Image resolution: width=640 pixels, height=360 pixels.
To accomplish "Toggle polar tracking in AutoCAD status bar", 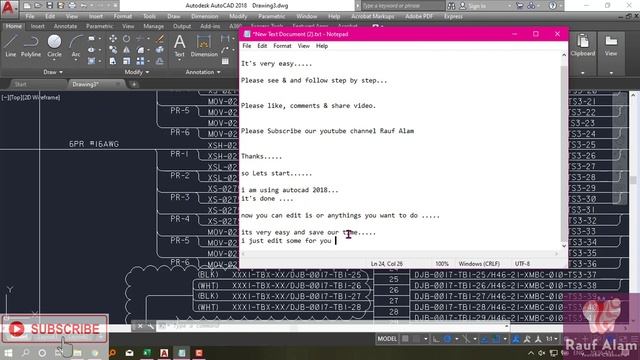I will (447, 339).
